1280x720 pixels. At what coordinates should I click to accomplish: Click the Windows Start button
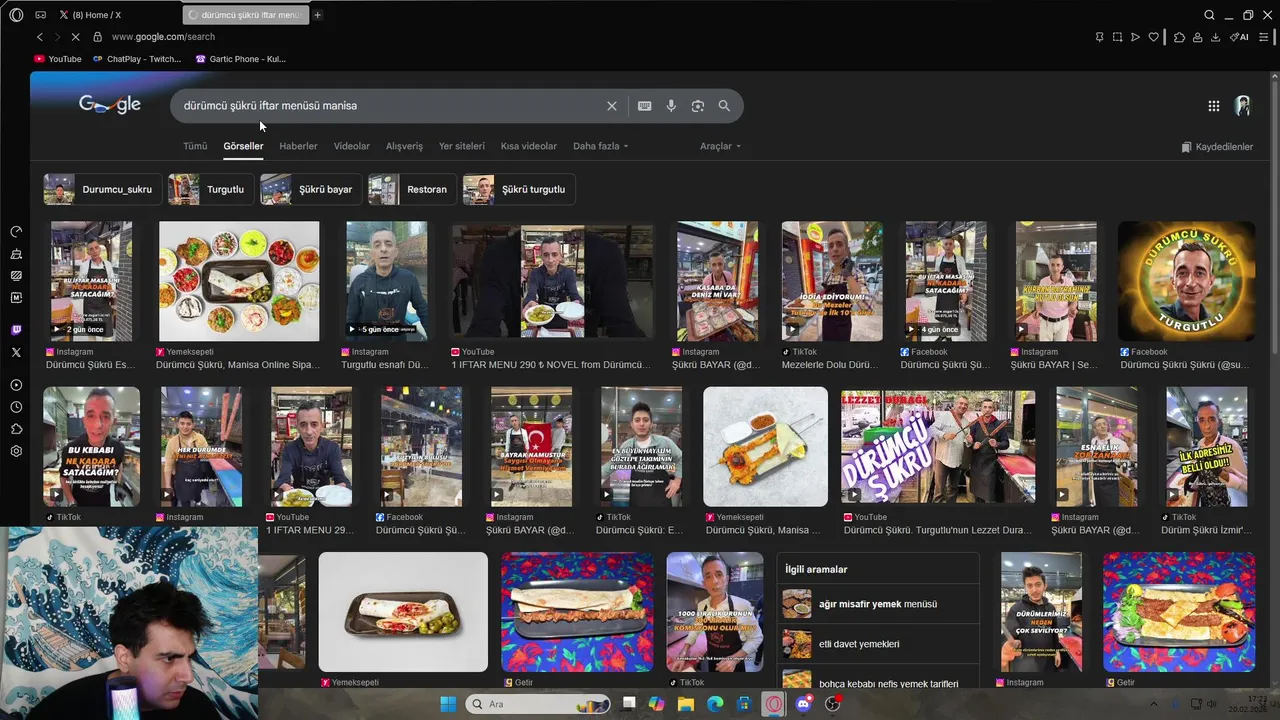(447, 704)
